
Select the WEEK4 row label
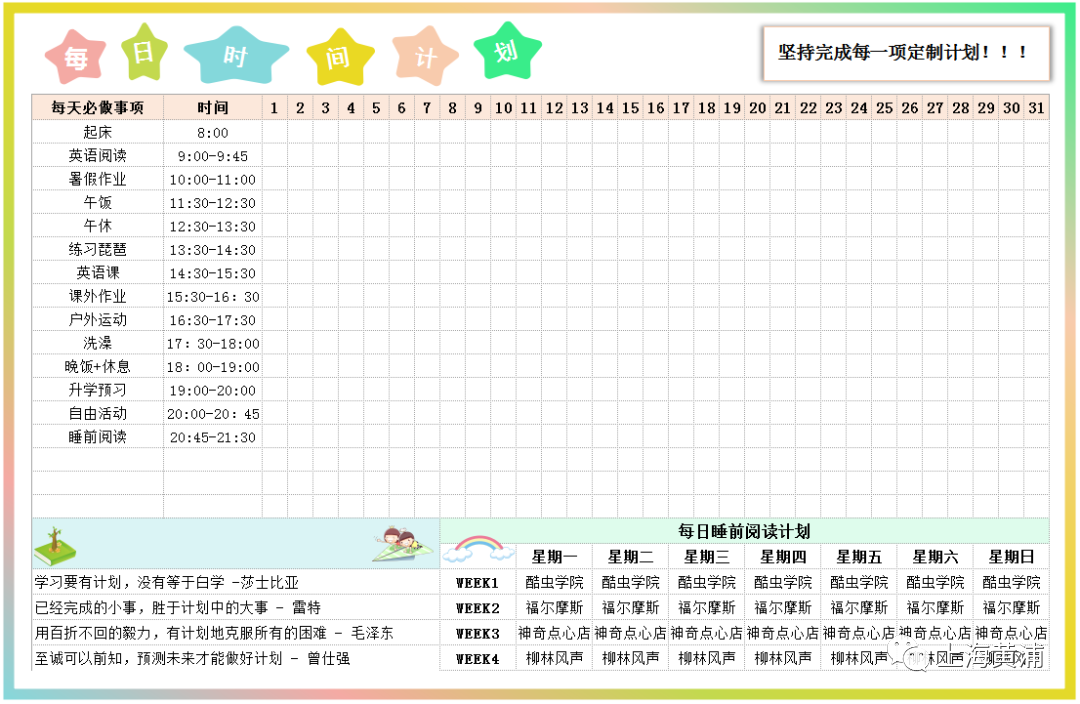pos(477,659)
